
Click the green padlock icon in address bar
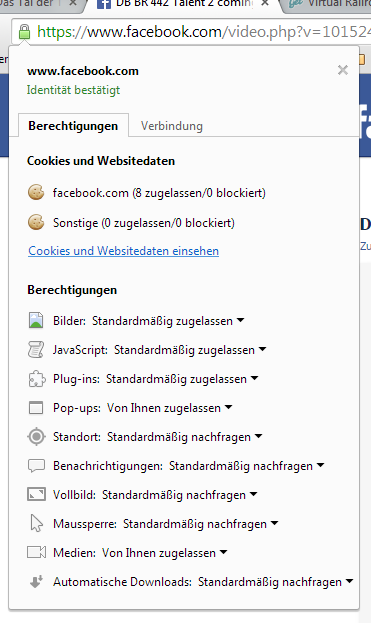pos(24,32)
